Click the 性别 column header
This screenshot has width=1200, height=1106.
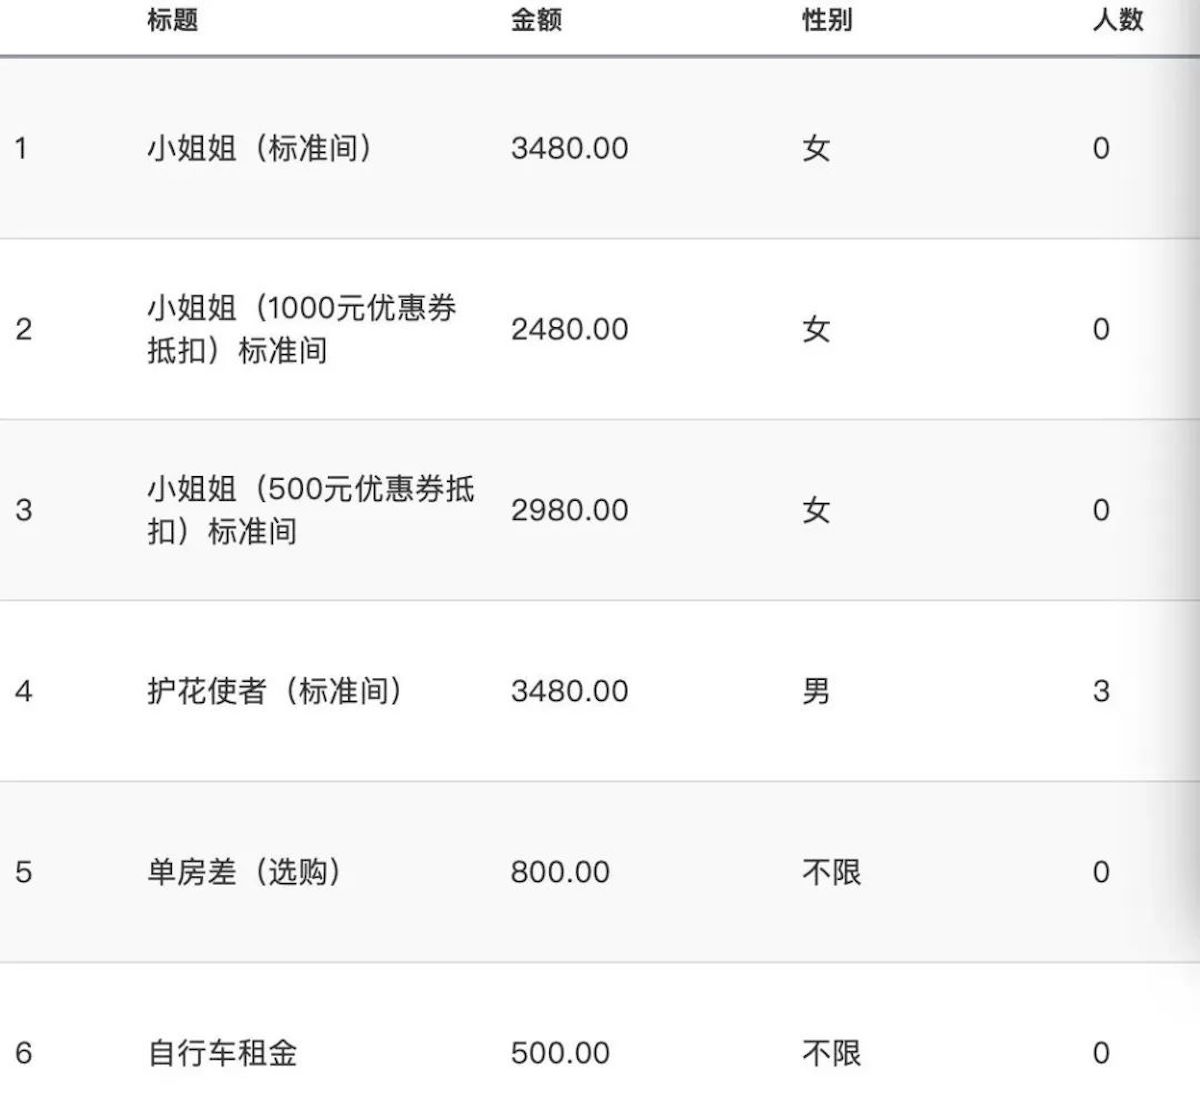coord(827,19)
